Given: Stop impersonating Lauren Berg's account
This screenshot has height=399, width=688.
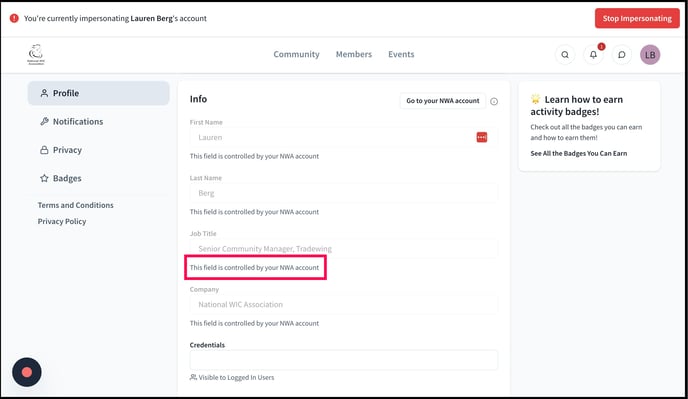Looking at the screenshot, I should click(x=637, y=18).
